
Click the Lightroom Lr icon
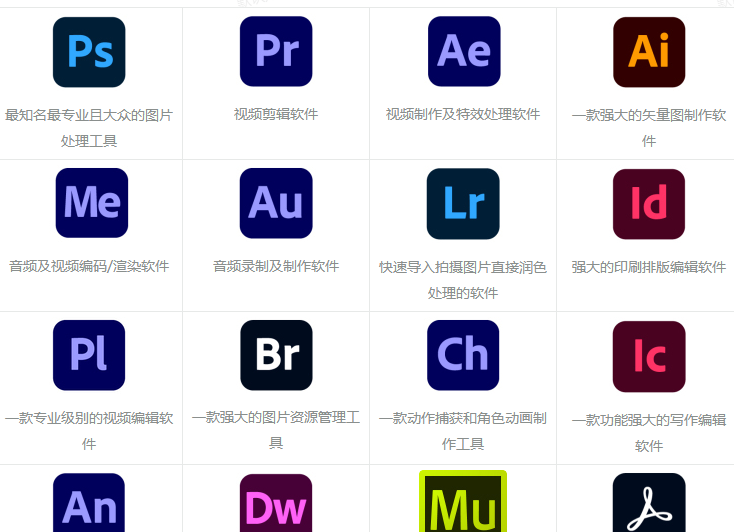point(463,204)
